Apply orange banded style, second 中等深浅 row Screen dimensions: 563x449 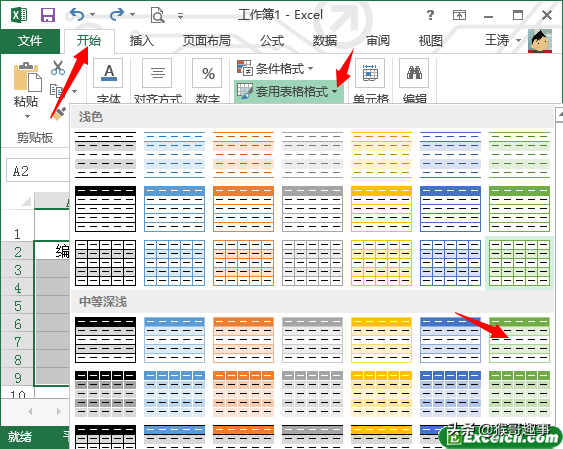pos(243,394)
